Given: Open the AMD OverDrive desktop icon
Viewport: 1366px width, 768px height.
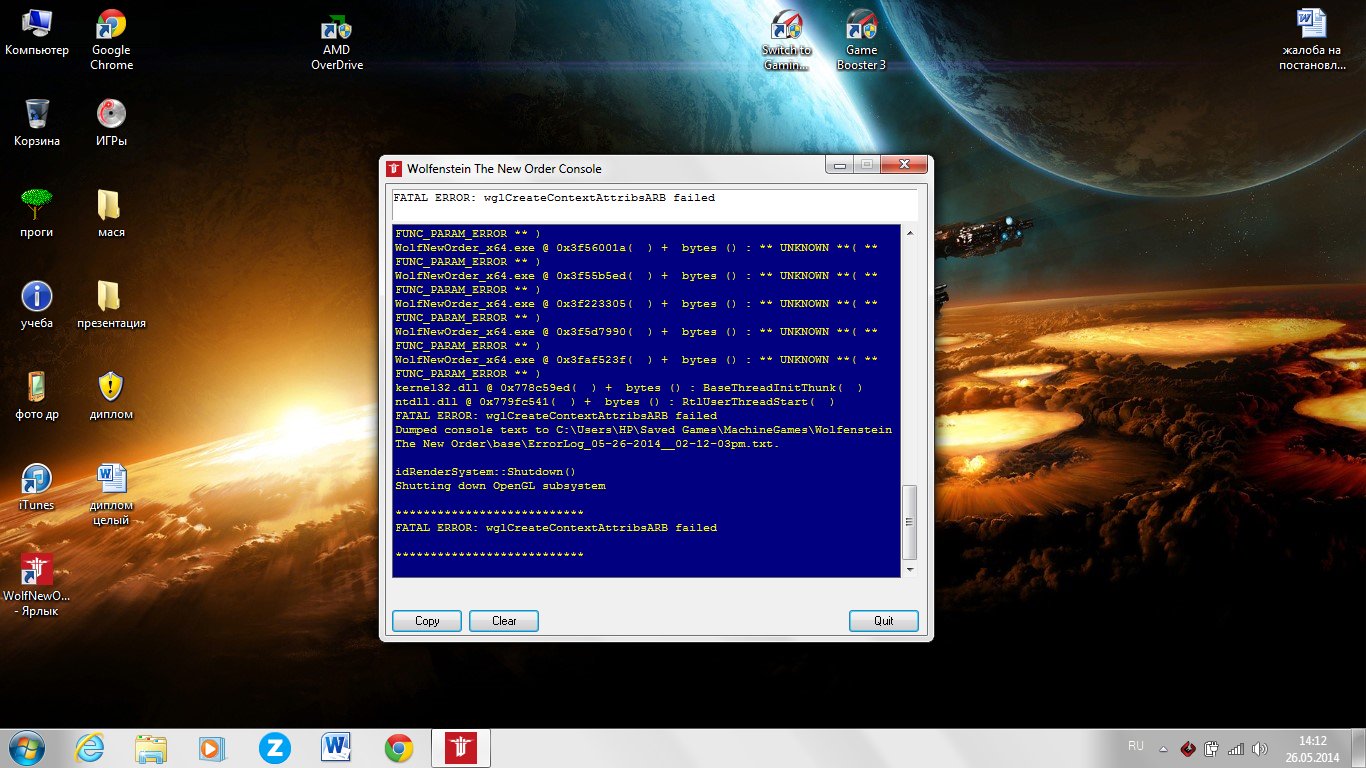Looking at the screenshot, I should pyautogui.click(x=337, y=29).
